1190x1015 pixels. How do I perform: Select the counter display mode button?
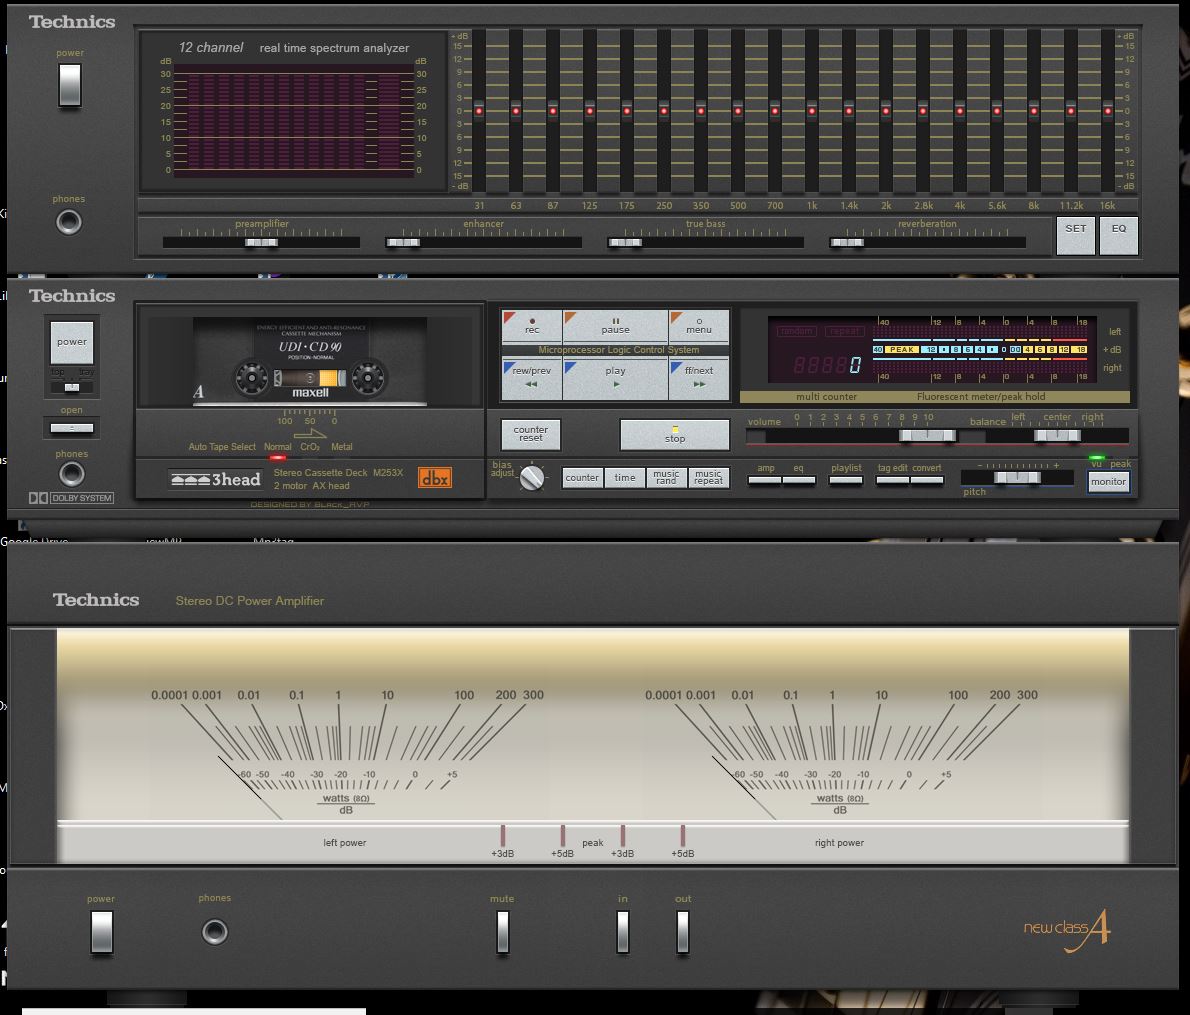click(582, 478)
